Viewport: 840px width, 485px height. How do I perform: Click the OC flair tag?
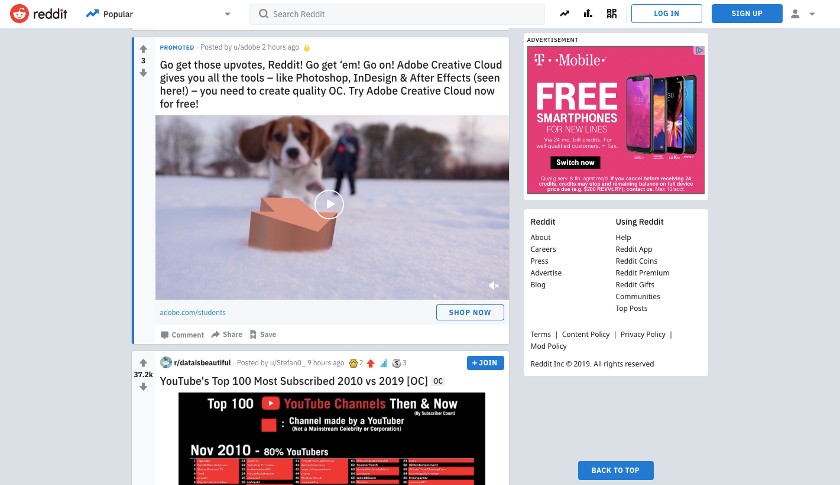438,381
